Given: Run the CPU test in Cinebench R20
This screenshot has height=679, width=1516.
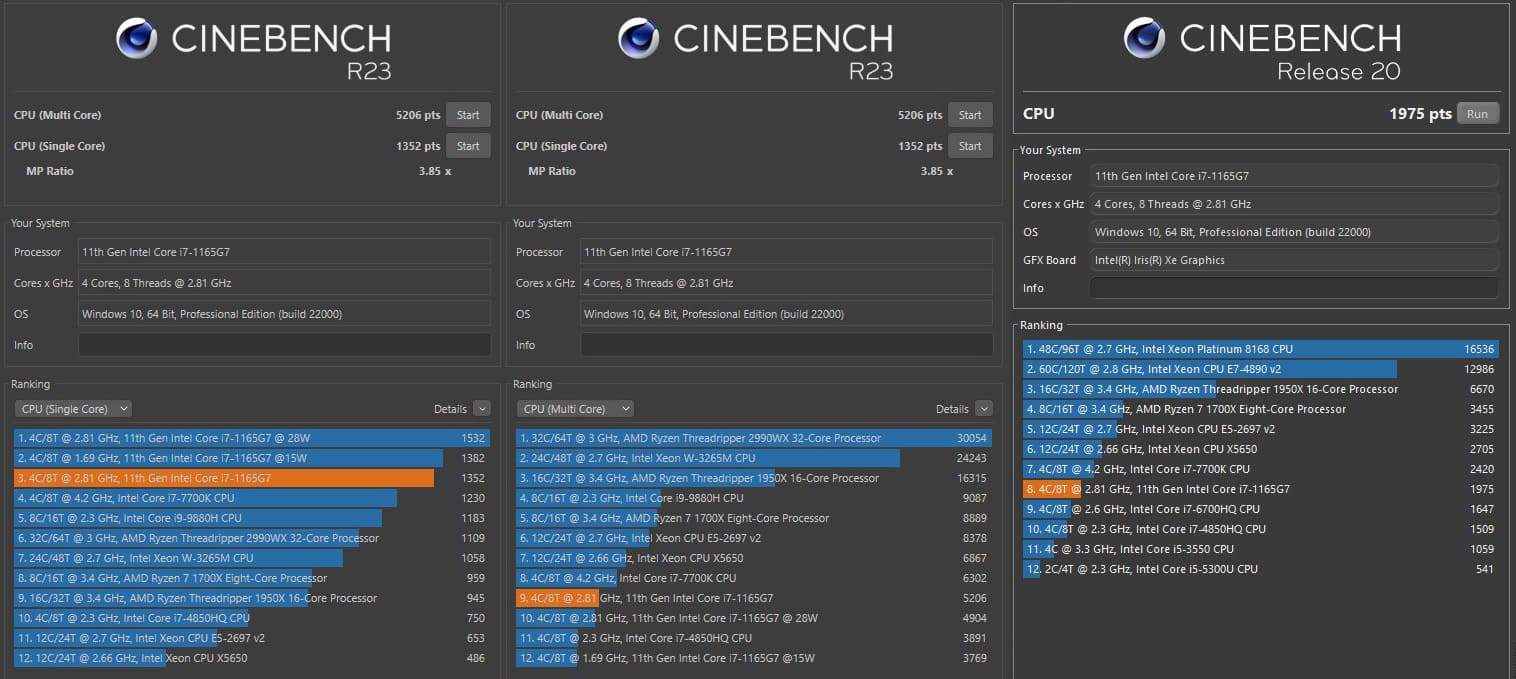Looking at the screenshot, I should 1477,114.
